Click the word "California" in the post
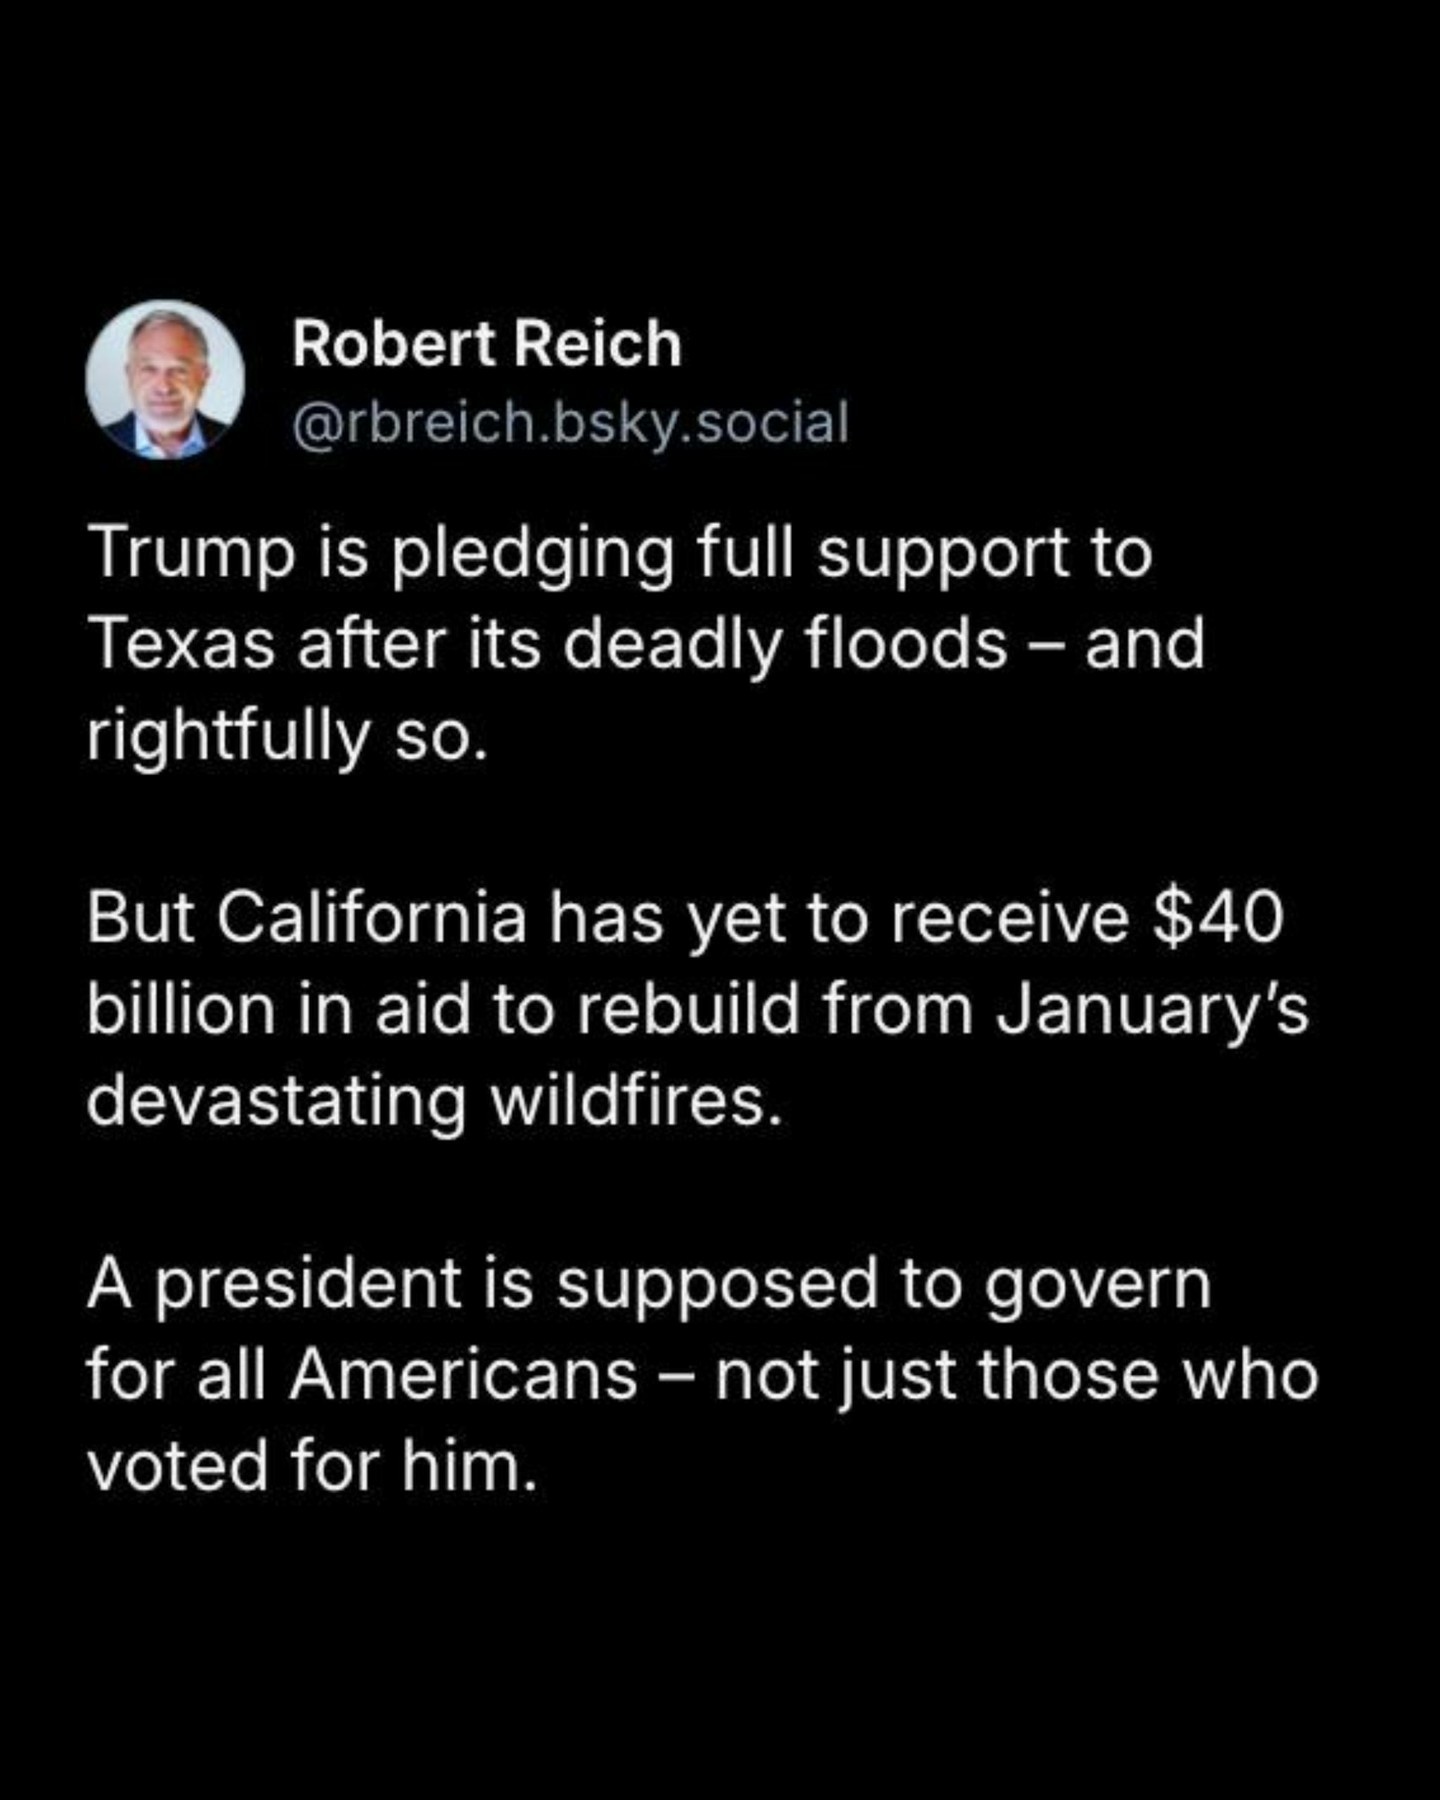Viewport: 1440px width, 1800px height. pyautogui.click(x=371, y=918)
